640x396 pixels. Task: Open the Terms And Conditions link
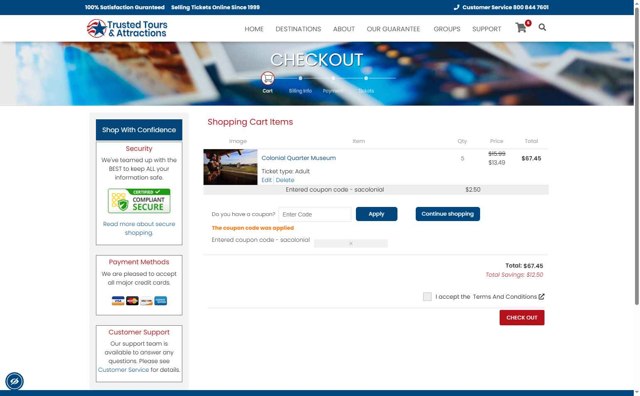point(504,297)
